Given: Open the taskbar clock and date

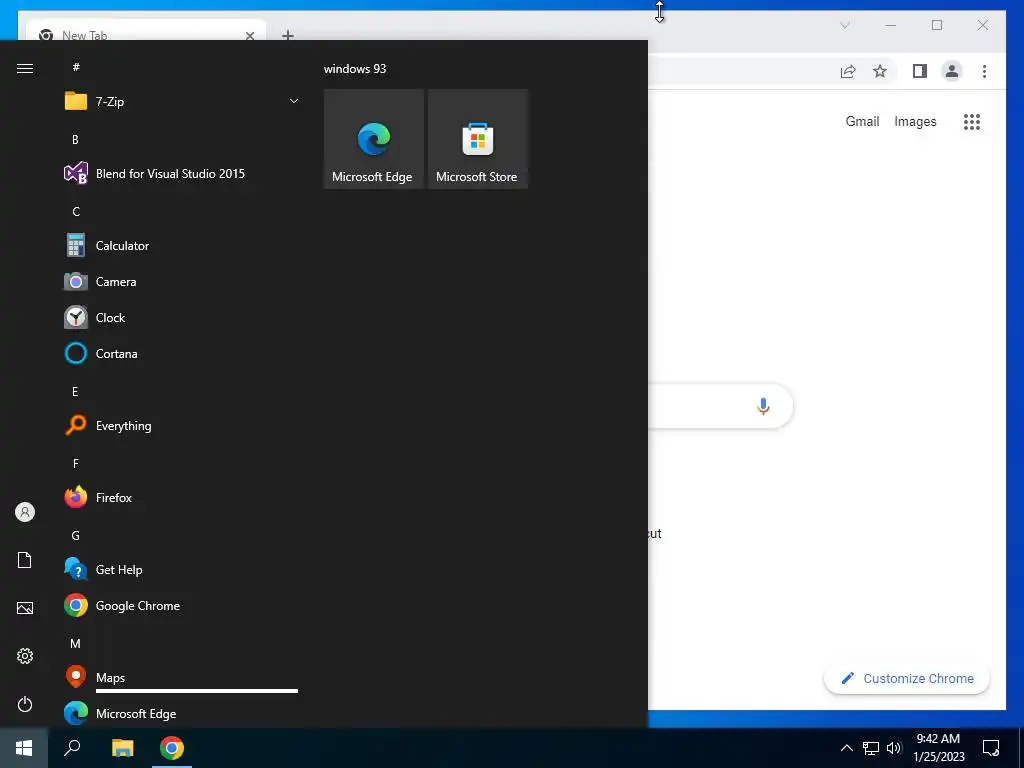Looking at the screenshot, I should [938, 748].
